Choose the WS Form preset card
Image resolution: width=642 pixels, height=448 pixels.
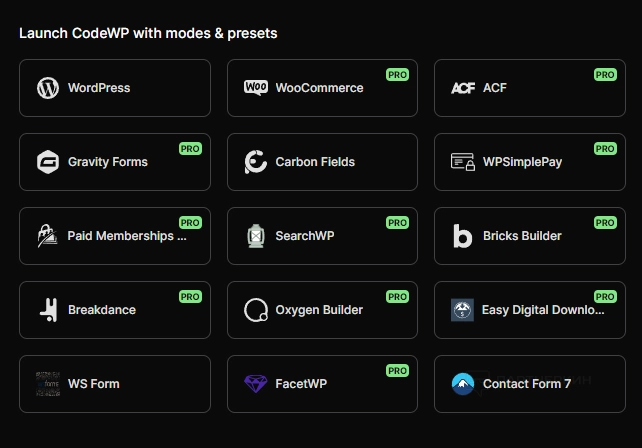(x=115, y=384)
